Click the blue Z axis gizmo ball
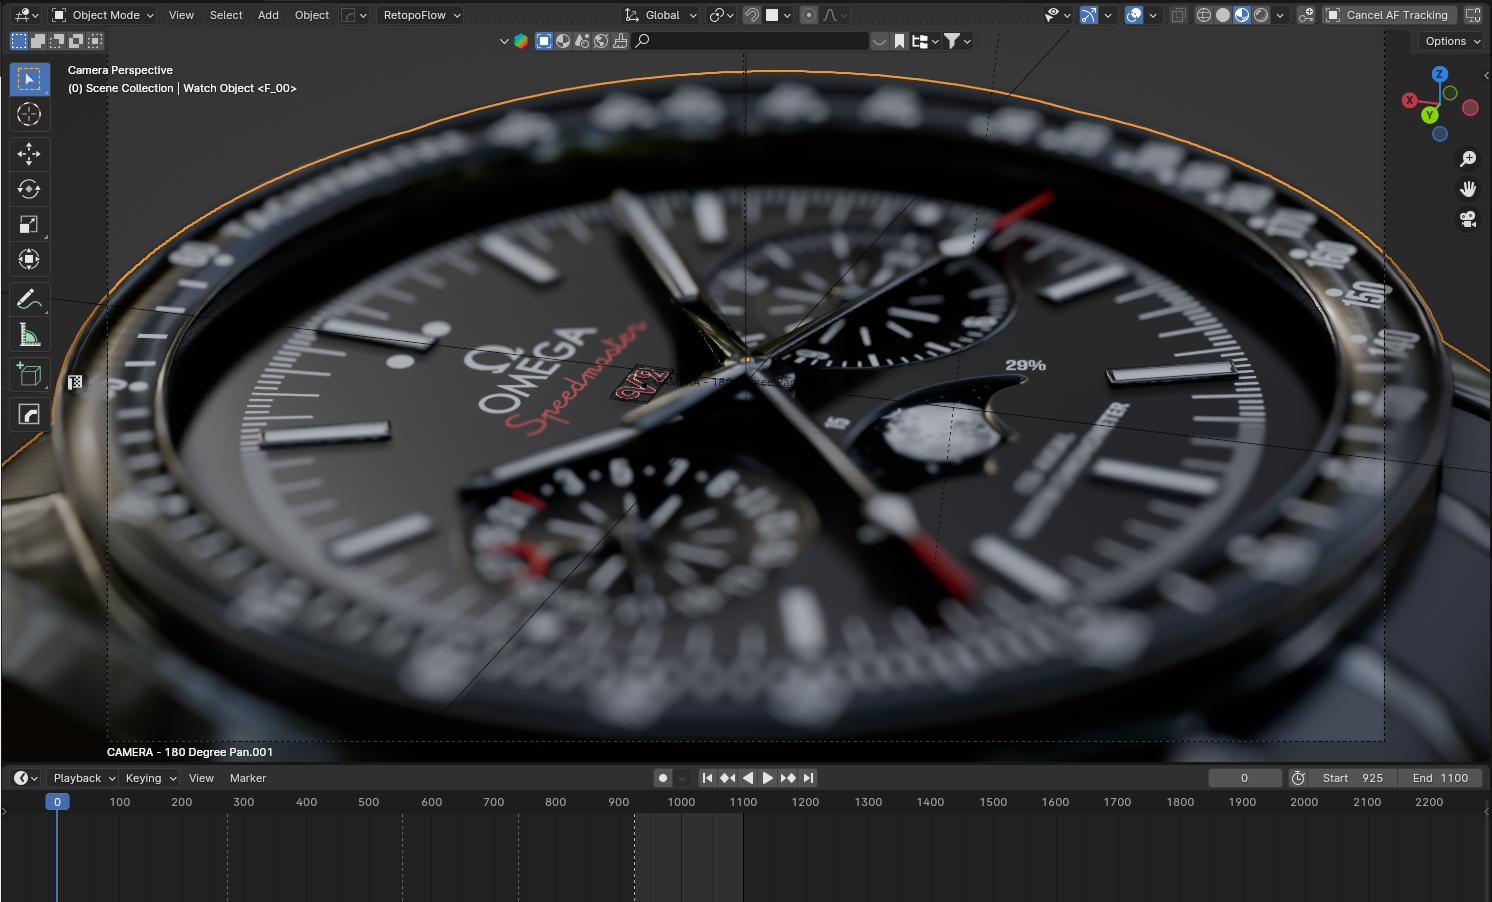1492x902 pixels. (1439, 74)
